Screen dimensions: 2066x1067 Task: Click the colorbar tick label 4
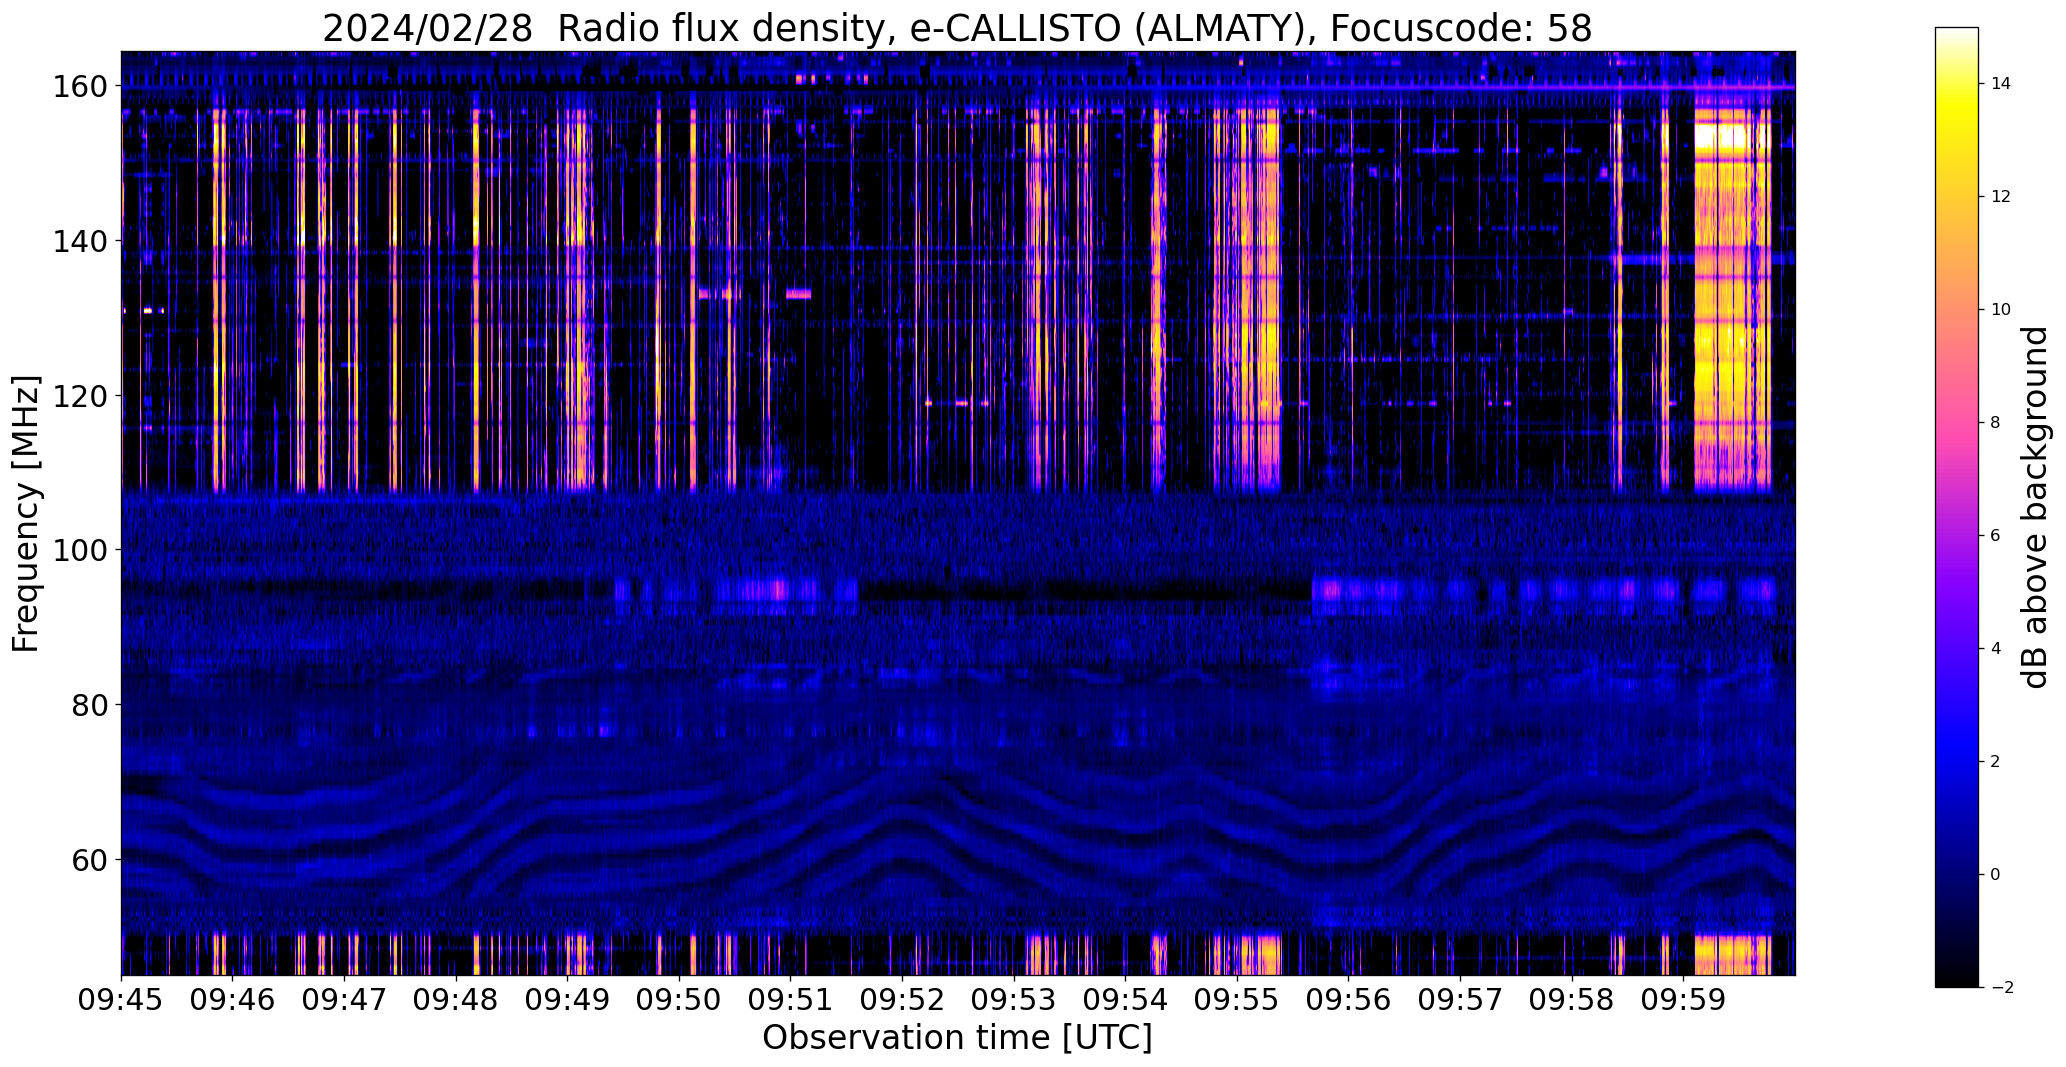click(x=1996, y=649)
